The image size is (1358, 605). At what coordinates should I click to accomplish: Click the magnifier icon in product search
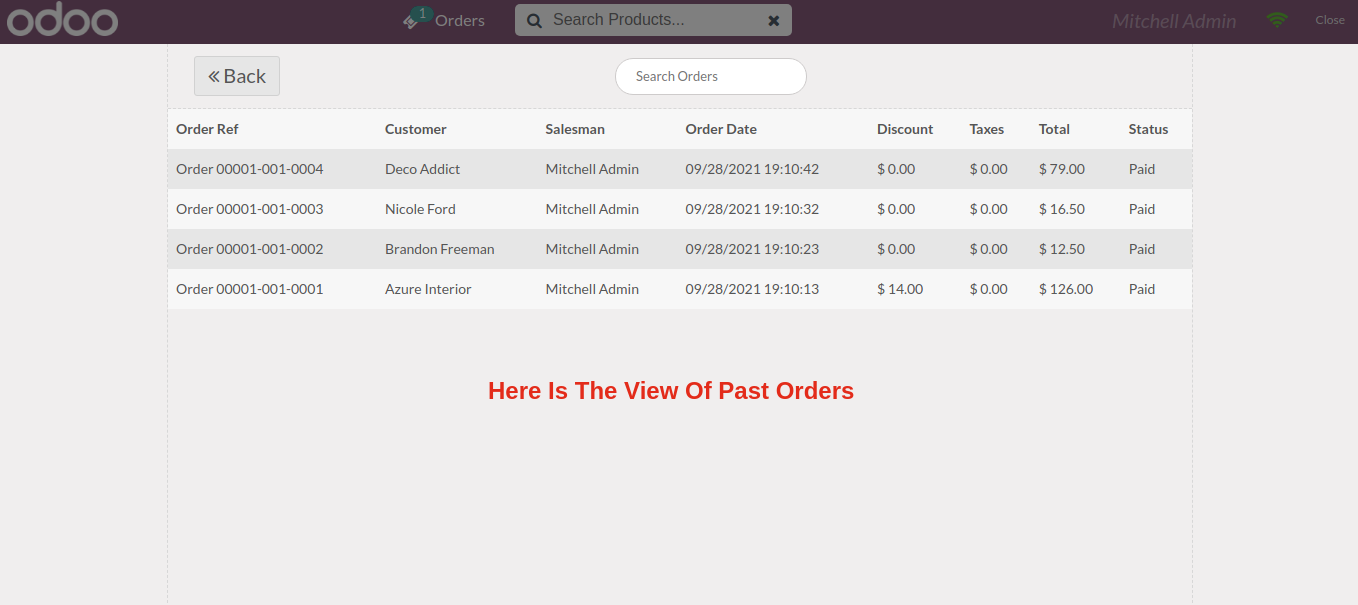point(534,20)
